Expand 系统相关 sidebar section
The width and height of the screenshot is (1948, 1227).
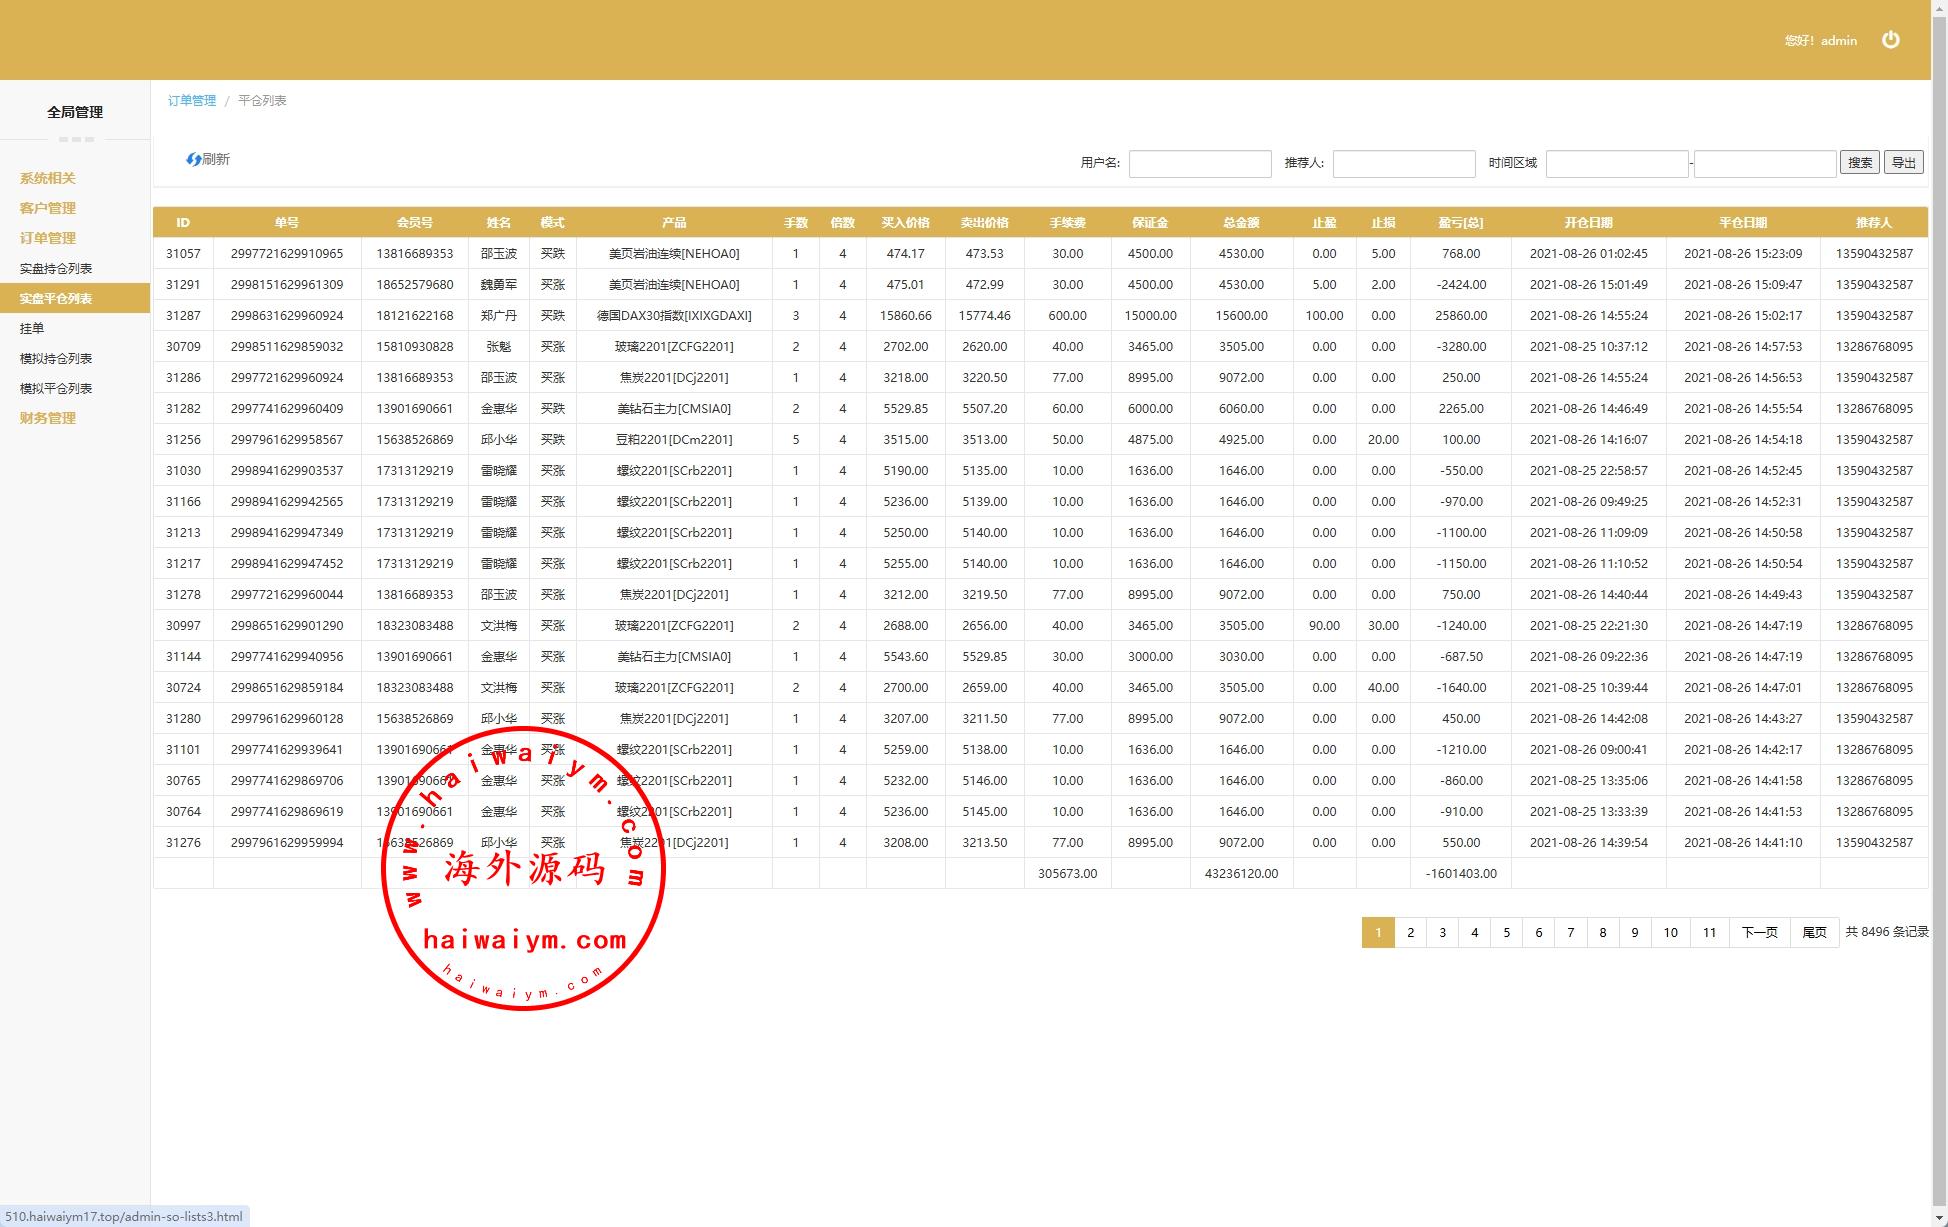pos(47,178)
